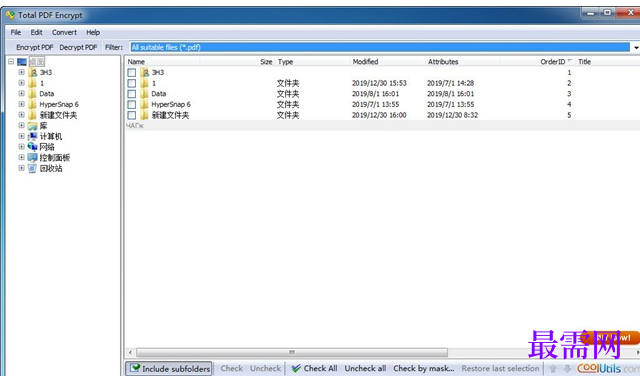The image size is (640, 376).
Task: Sort by Attributes column header
Action: pos(443,62)
